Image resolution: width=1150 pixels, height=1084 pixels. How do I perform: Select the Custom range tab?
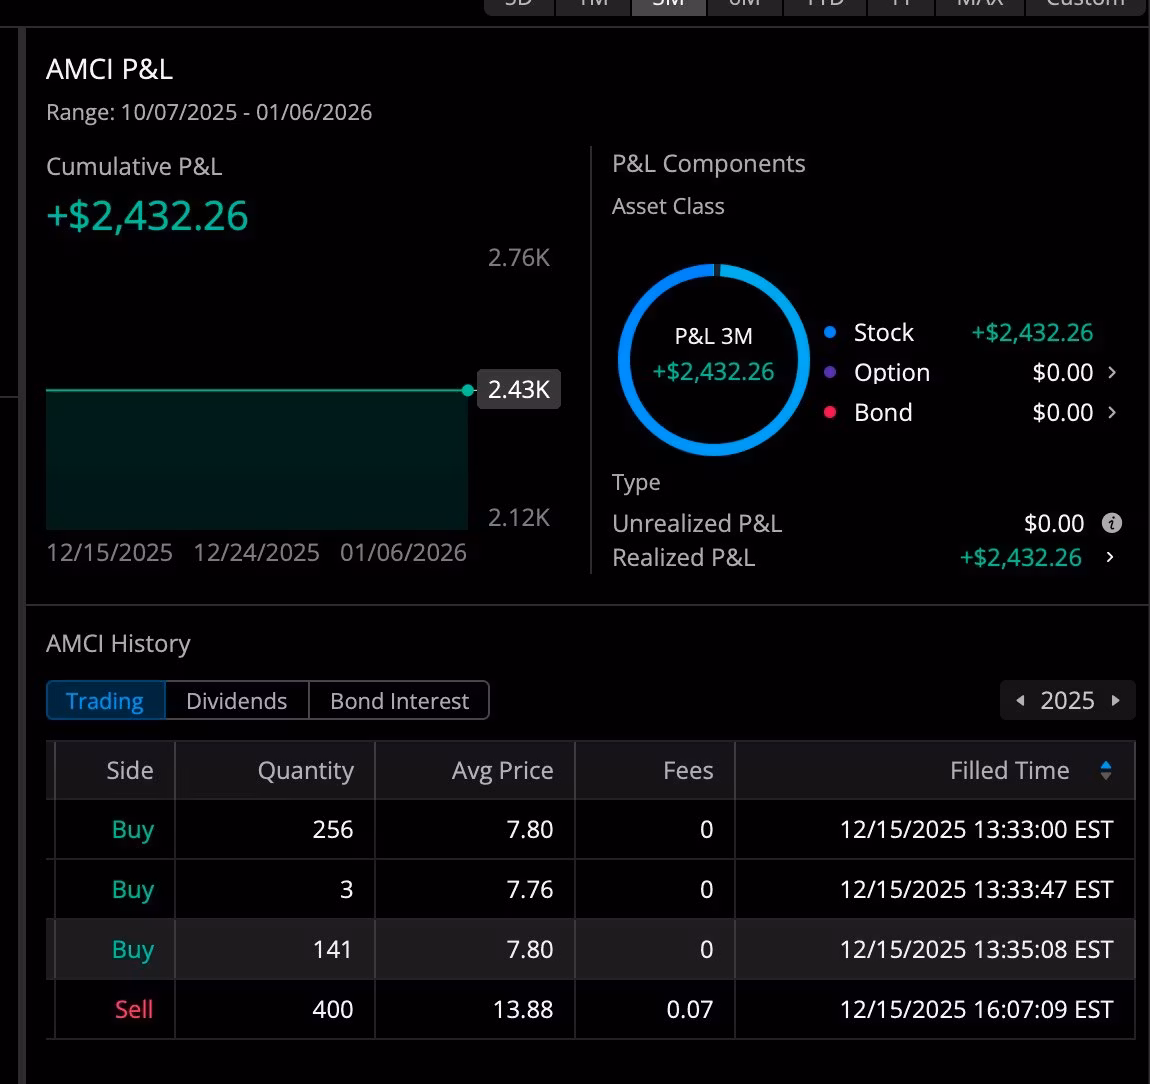click(1085, 6)
